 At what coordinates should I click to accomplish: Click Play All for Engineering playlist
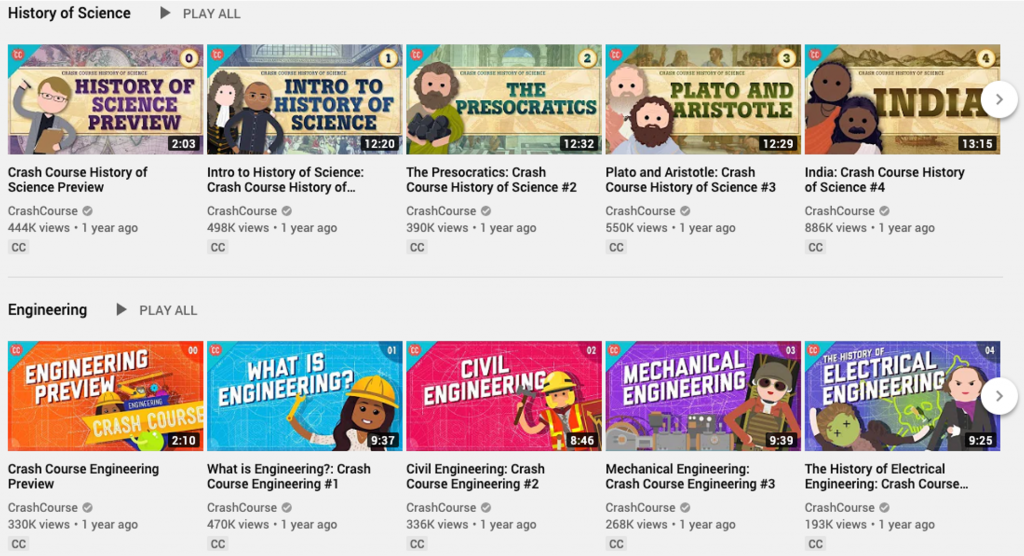pos(157,310)
